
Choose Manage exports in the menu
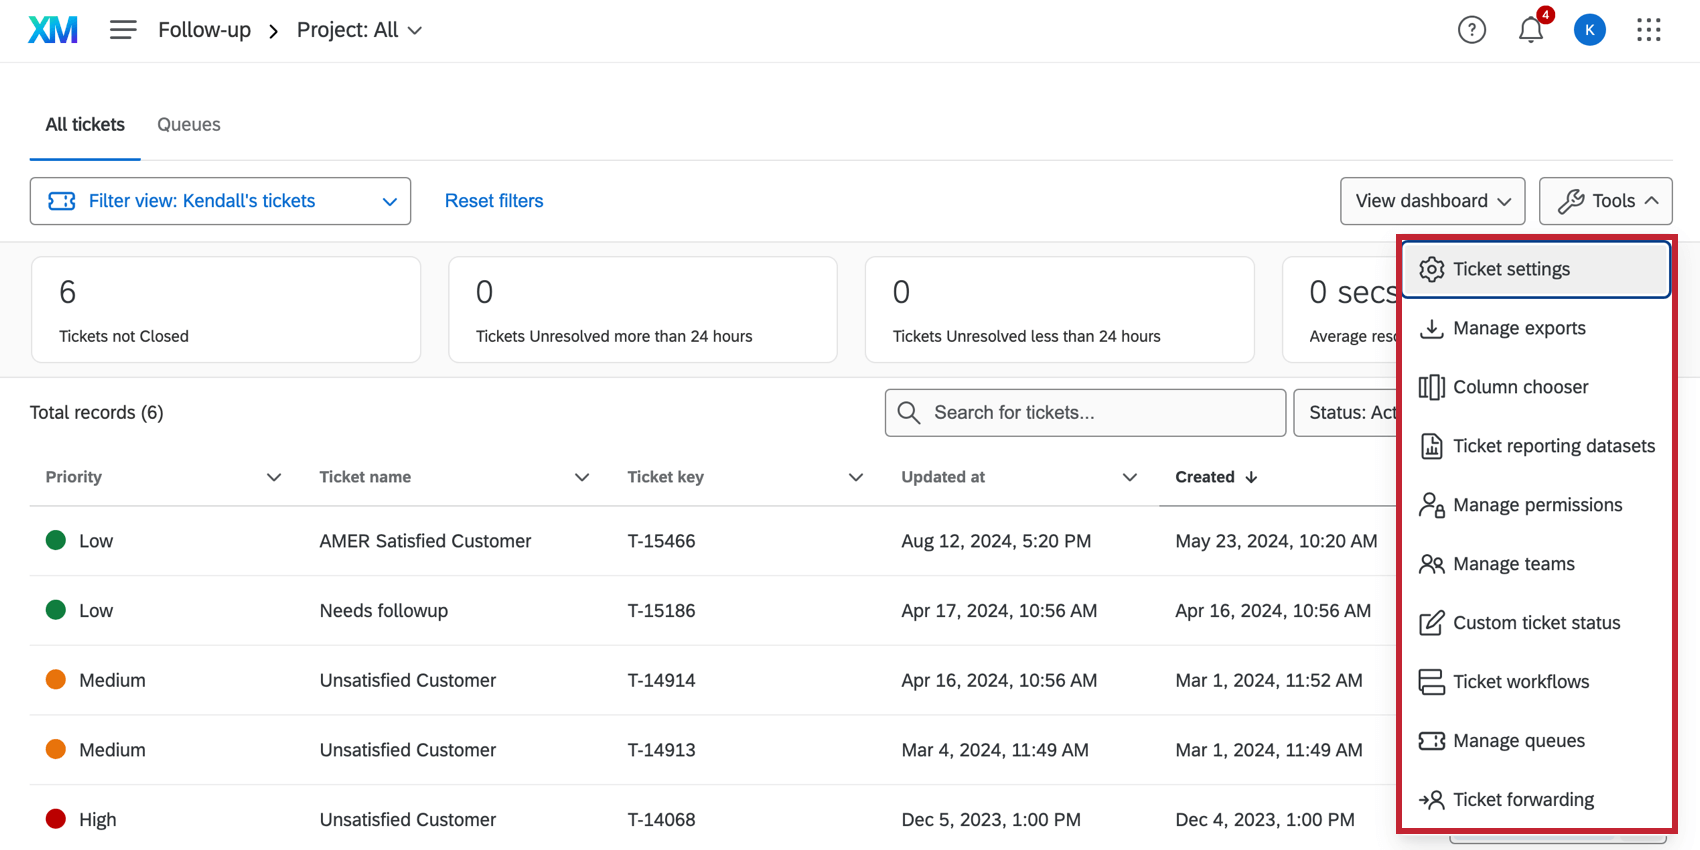pos(1518,328)
